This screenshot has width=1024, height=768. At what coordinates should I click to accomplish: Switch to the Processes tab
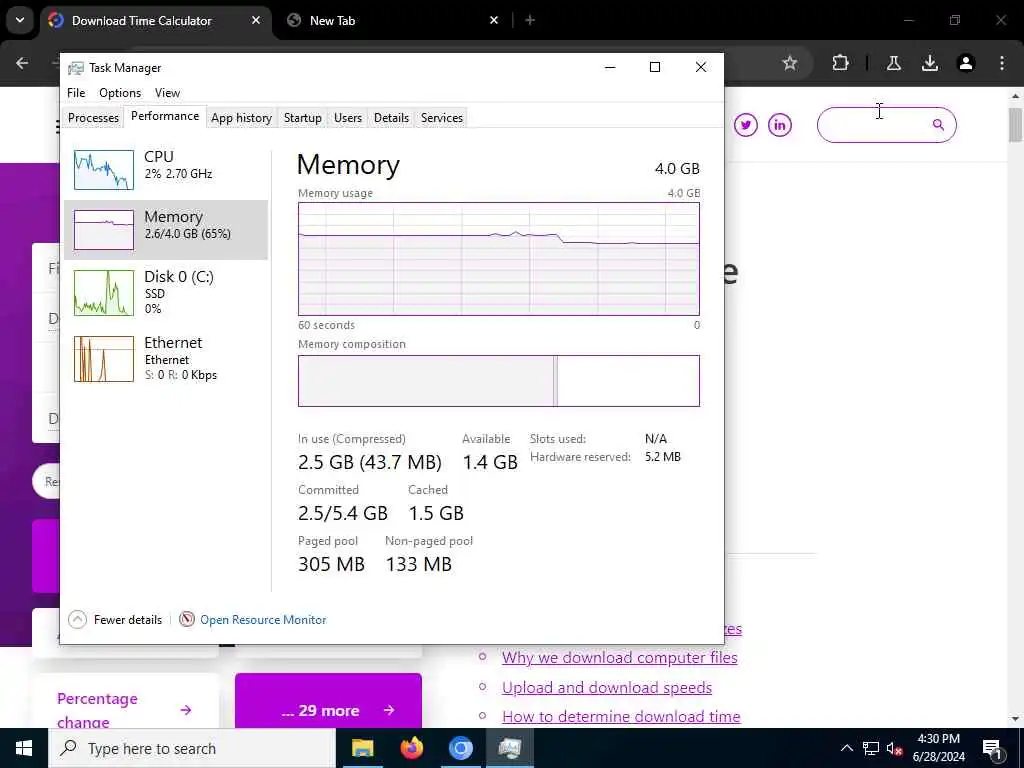(x=93, y=118)
